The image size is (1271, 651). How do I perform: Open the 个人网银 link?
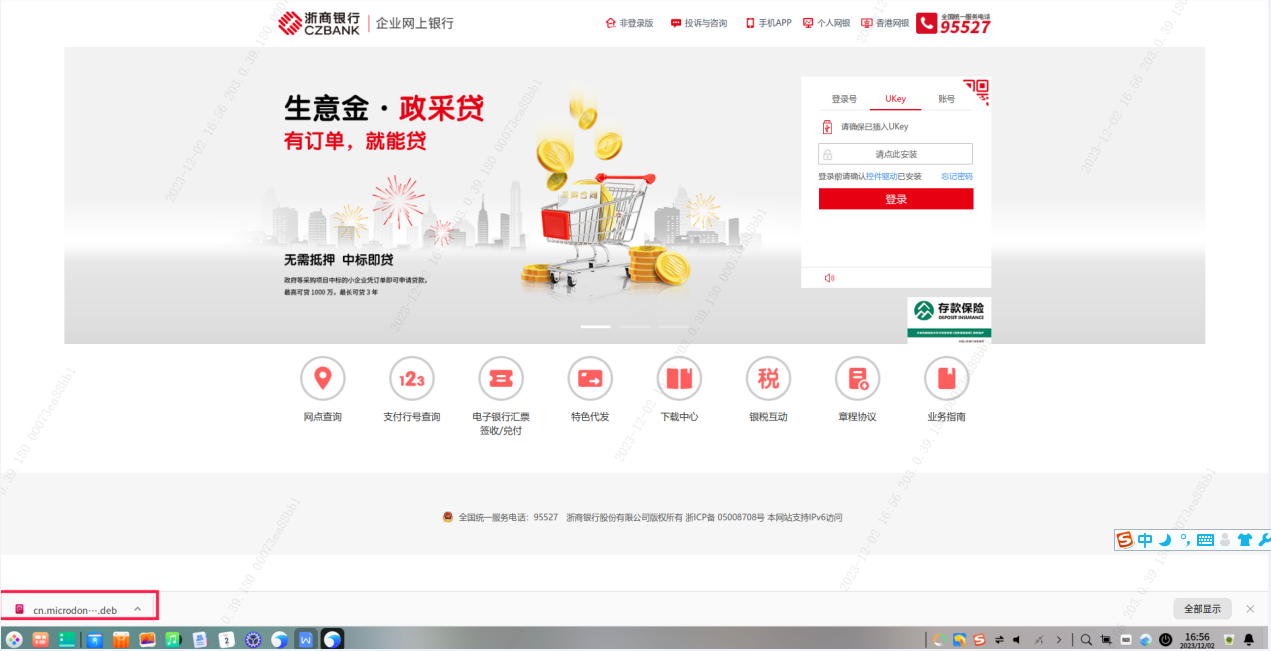pyautogui.click(x=826, y=23)
